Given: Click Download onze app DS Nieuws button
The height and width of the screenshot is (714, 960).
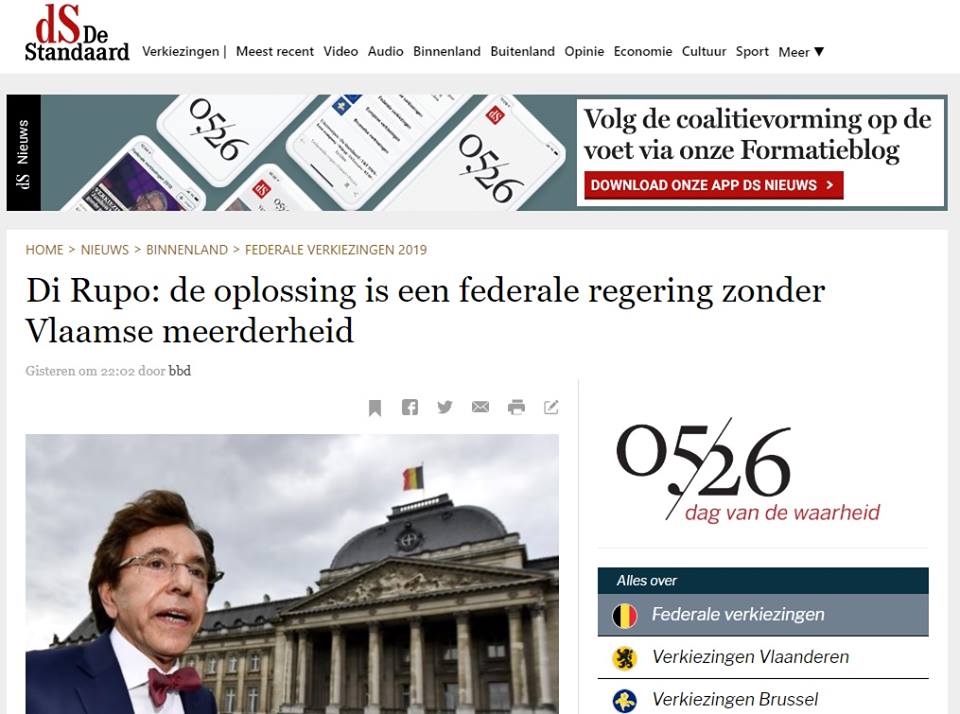Looking at the screenshot, I should click(x=713, y=185).
